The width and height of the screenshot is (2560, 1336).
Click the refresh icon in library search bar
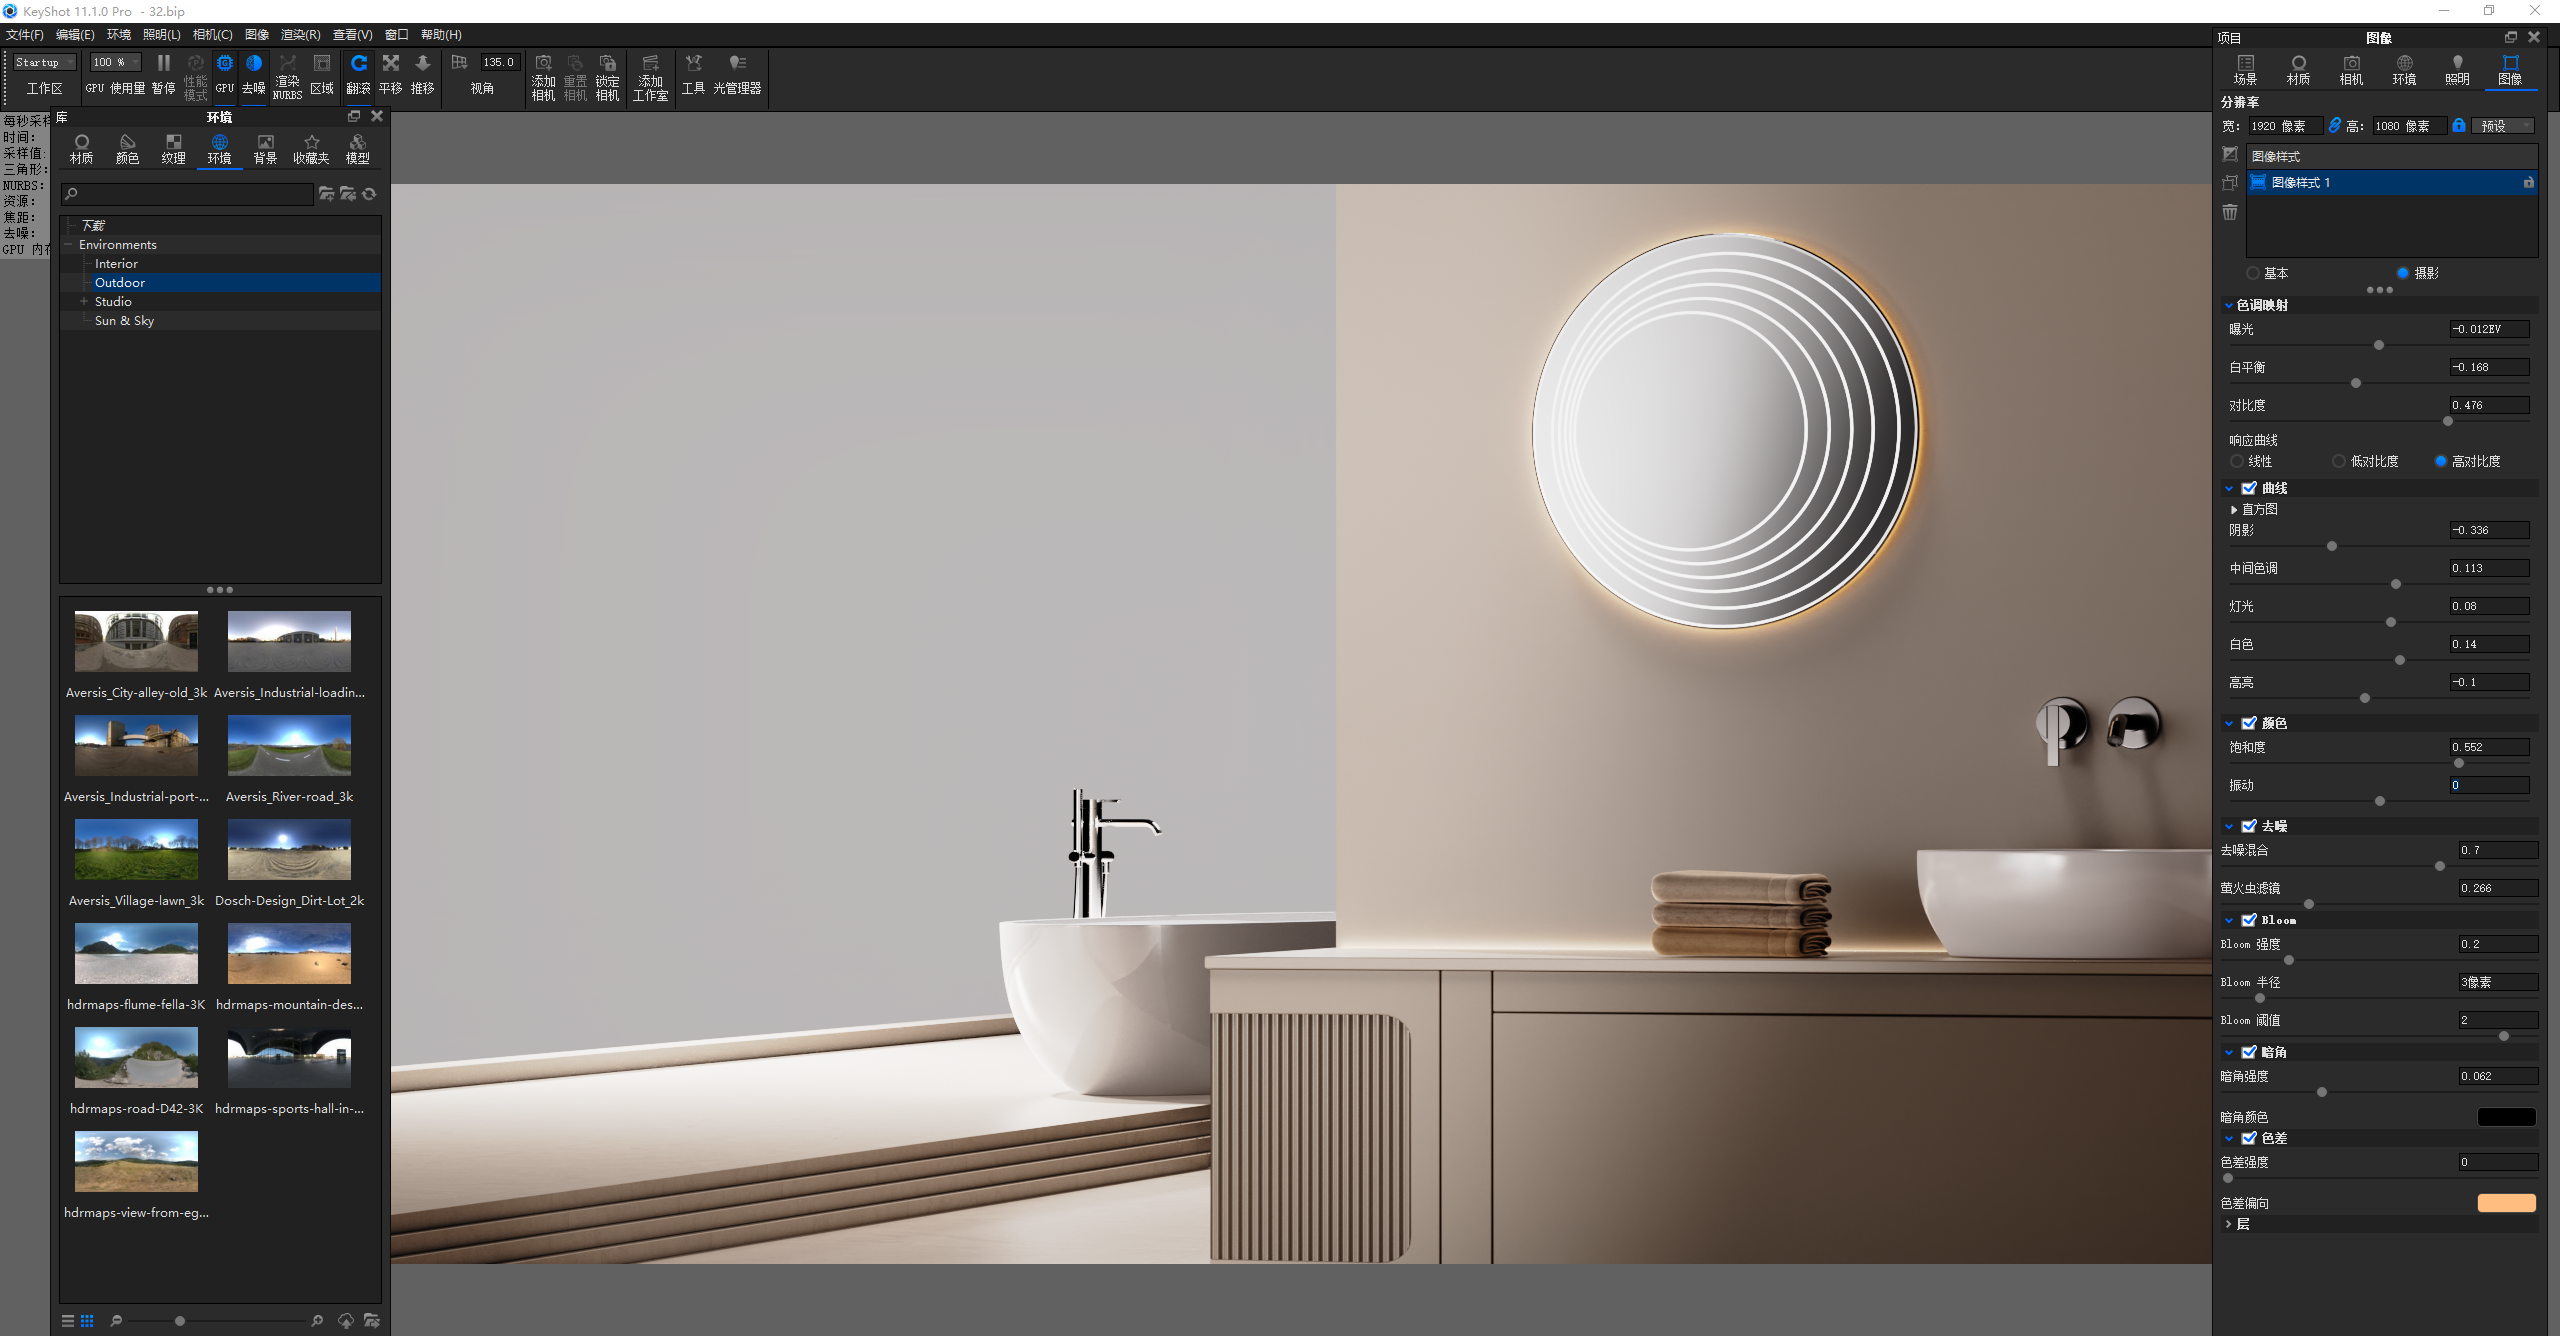[369, 194]
